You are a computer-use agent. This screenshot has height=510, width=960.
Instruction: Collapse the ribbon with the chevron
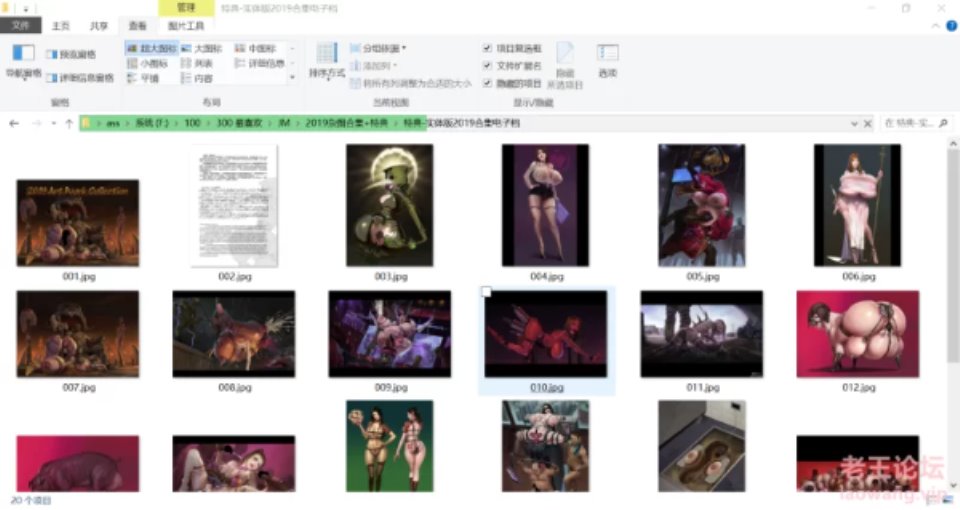pos(936,26)
